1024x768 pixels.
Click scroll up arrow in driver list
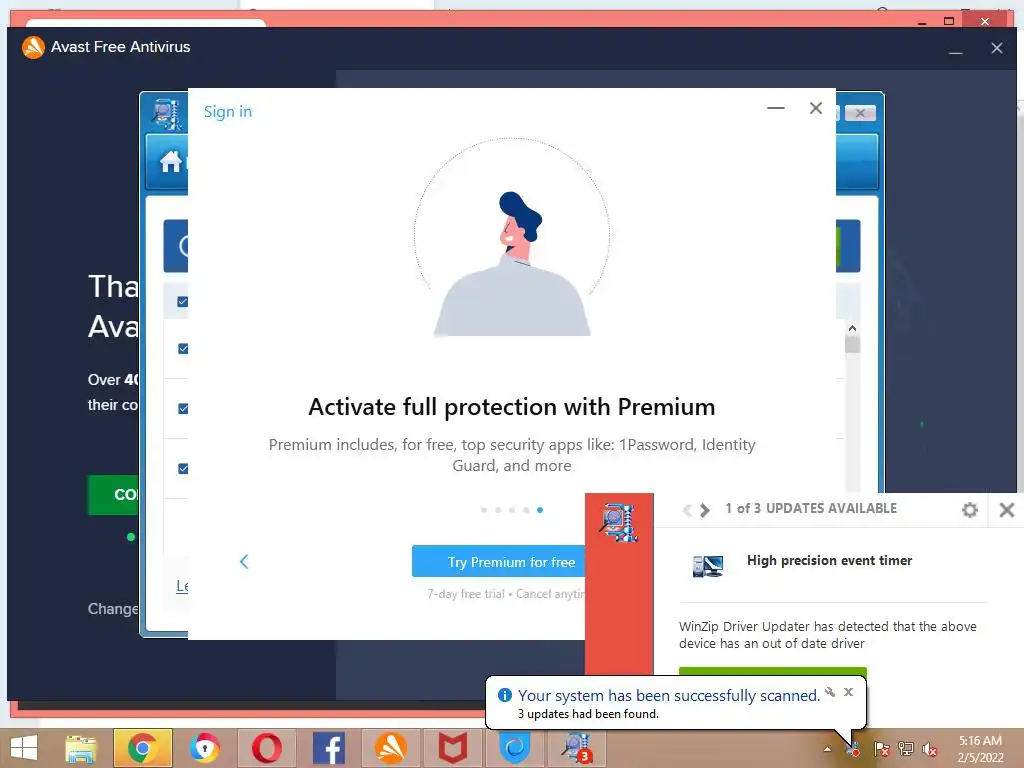pyautogui.click(x=852, y=328)
